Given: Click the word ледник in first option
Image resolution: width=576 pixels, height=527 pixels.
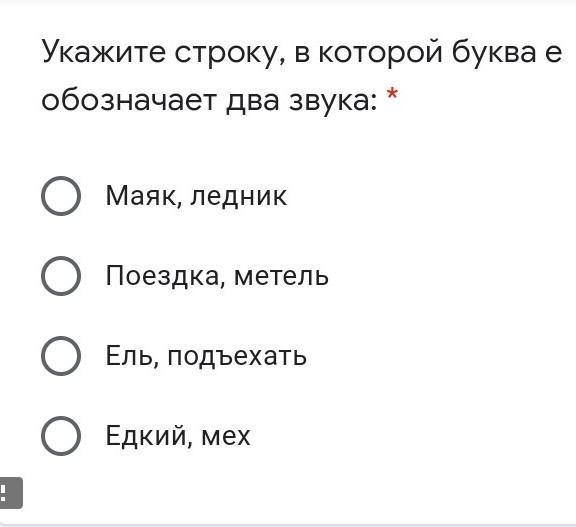Looking at the screenshot, I should pos(239,198).
